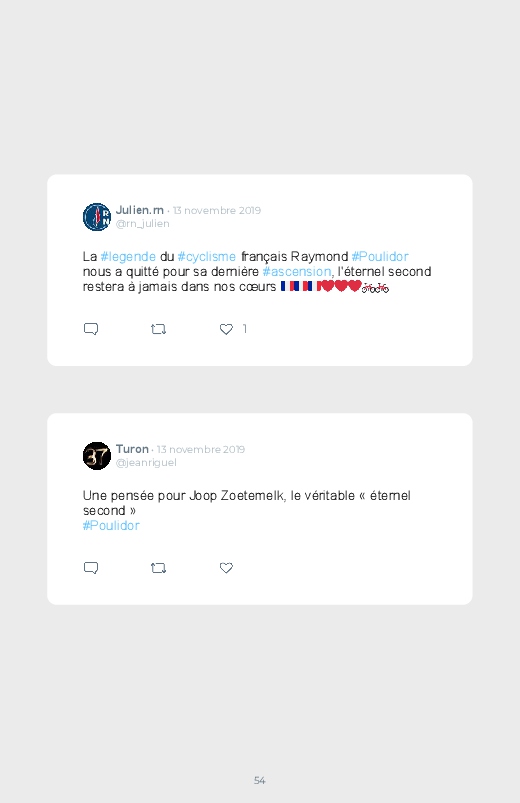The height and width of the screenshot is (803, 520).
Task: Click the @rn_julien handle
Action: pos(142,224)
